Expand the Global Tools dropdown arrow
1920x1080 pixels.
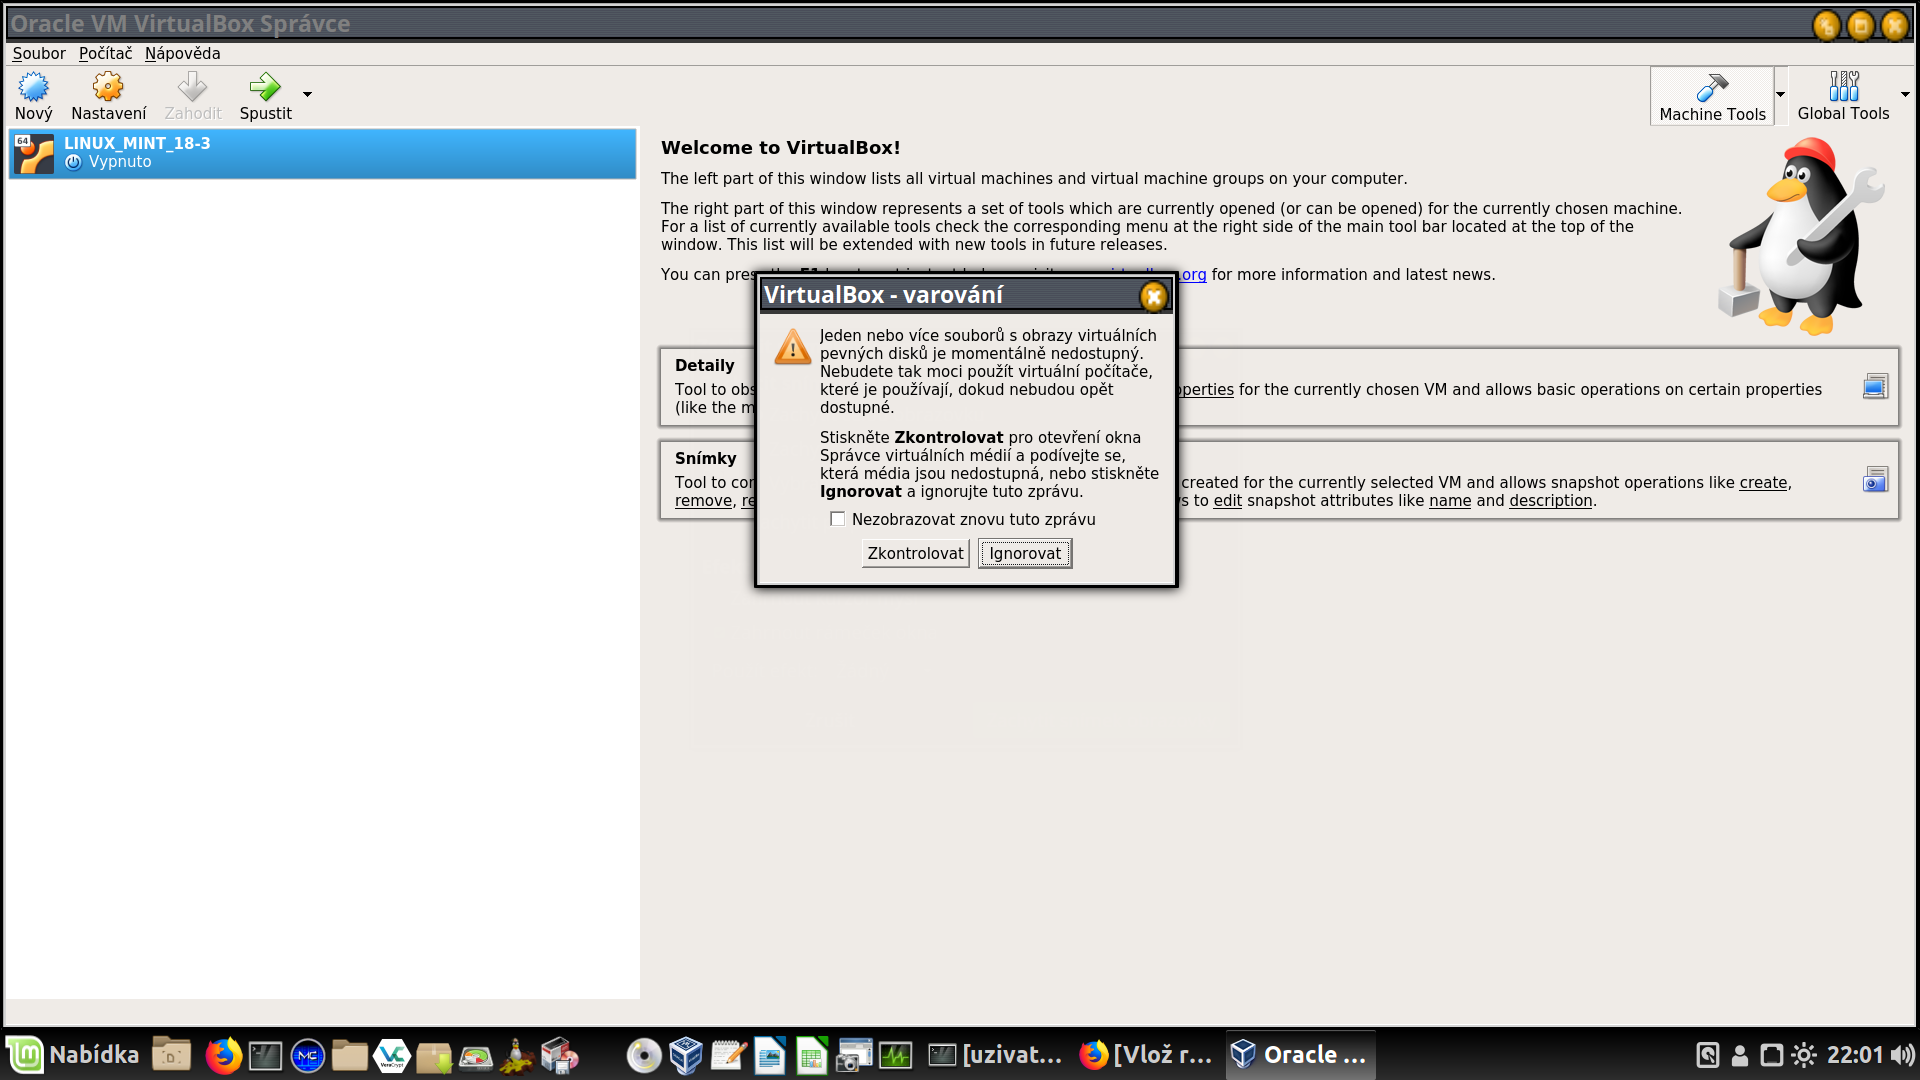pyautogui.click(x=1905, y=95)
